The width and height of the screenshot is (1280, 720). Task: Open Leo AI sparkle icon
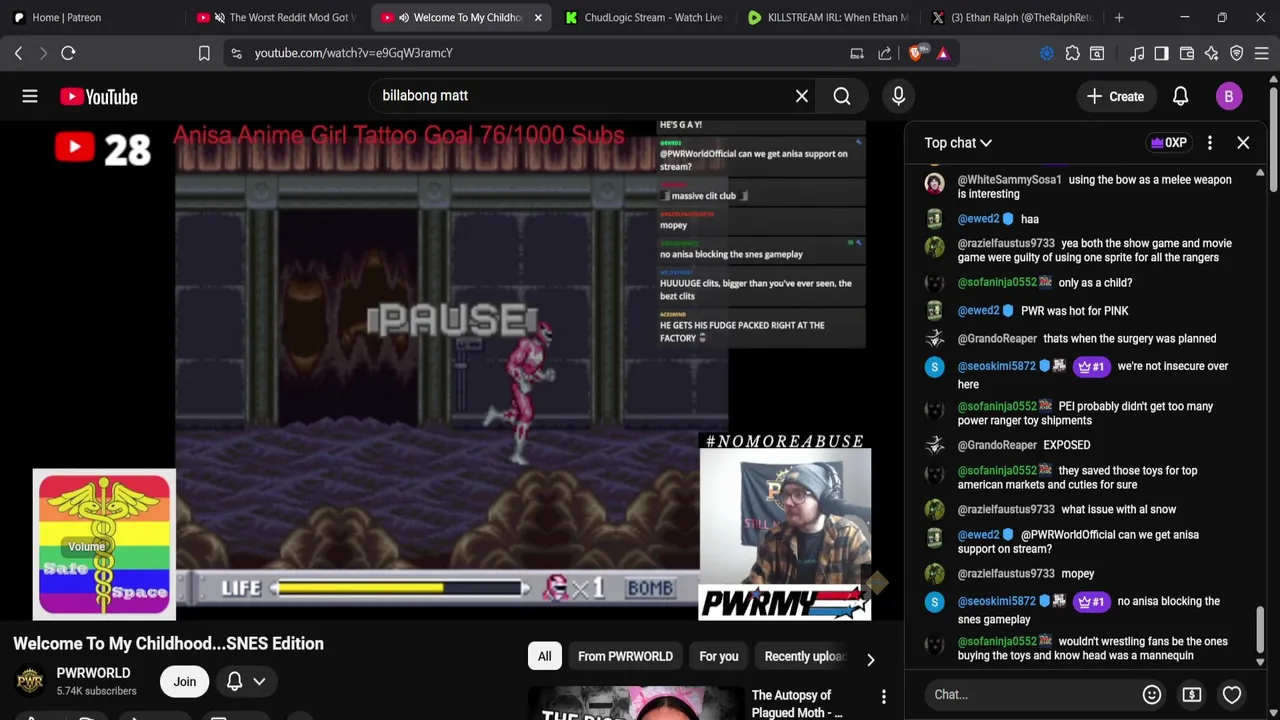point(1211,53)
